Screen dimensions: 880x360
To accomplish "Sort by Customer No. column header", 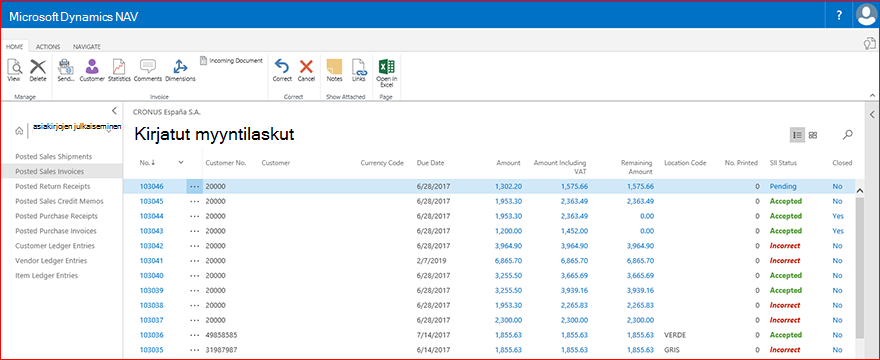I will point(226,163).
